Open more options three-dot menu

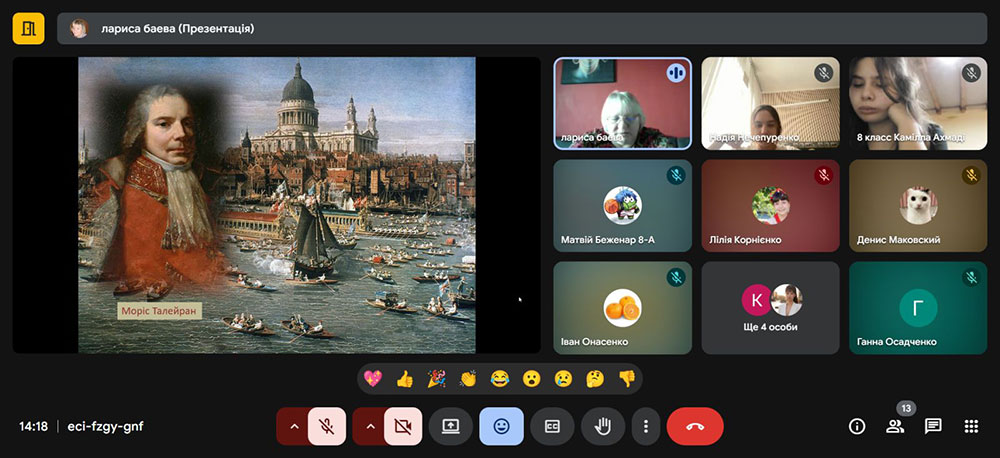[x=646, y=426]
